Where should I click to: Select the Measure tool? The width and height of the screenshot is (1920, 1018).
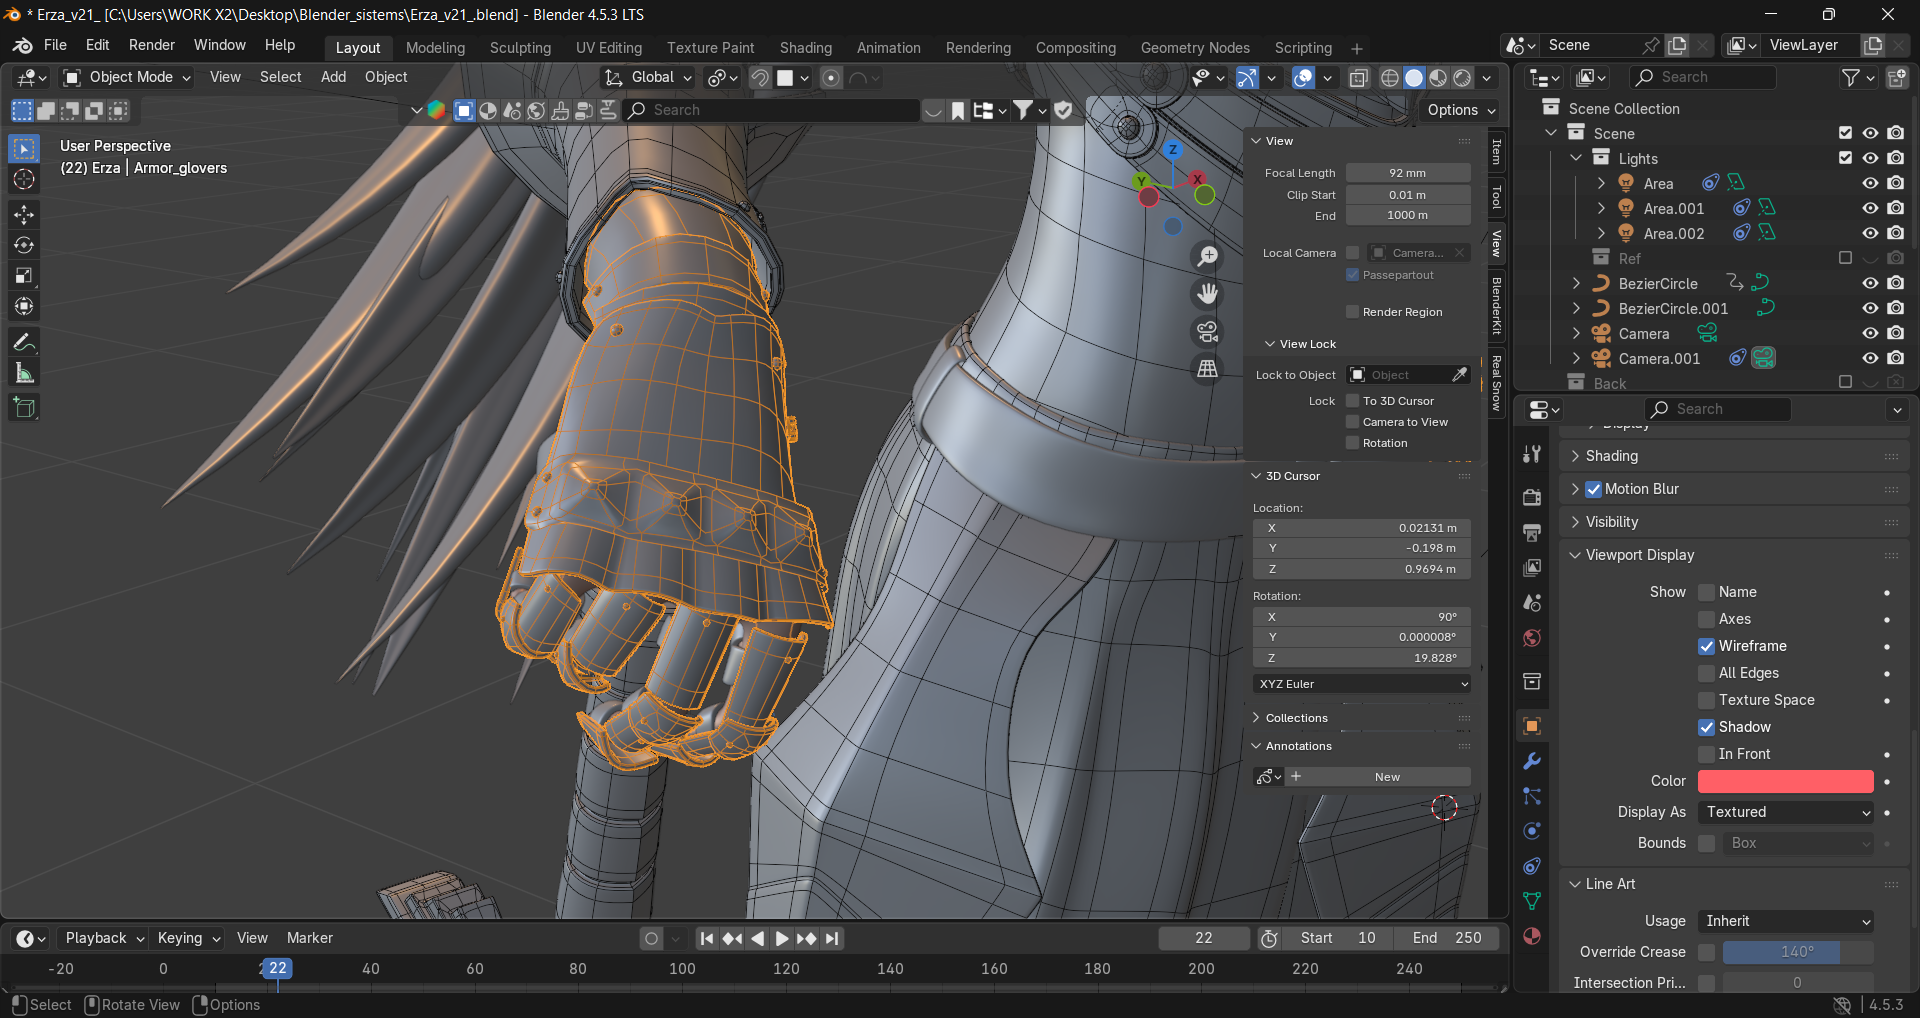24,373
